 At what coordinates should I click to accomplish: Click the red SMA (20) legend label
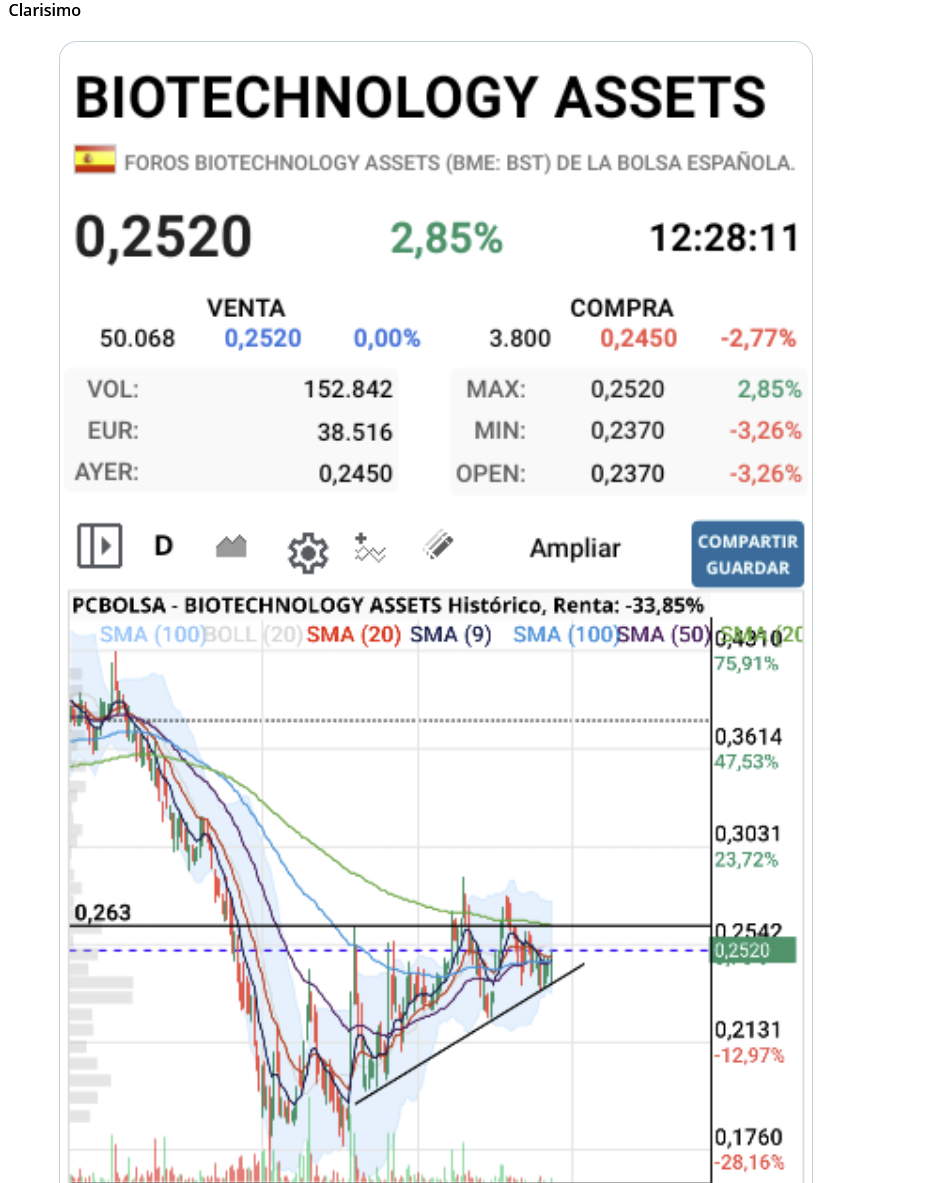pyautogui.click(x=353, y=635)
